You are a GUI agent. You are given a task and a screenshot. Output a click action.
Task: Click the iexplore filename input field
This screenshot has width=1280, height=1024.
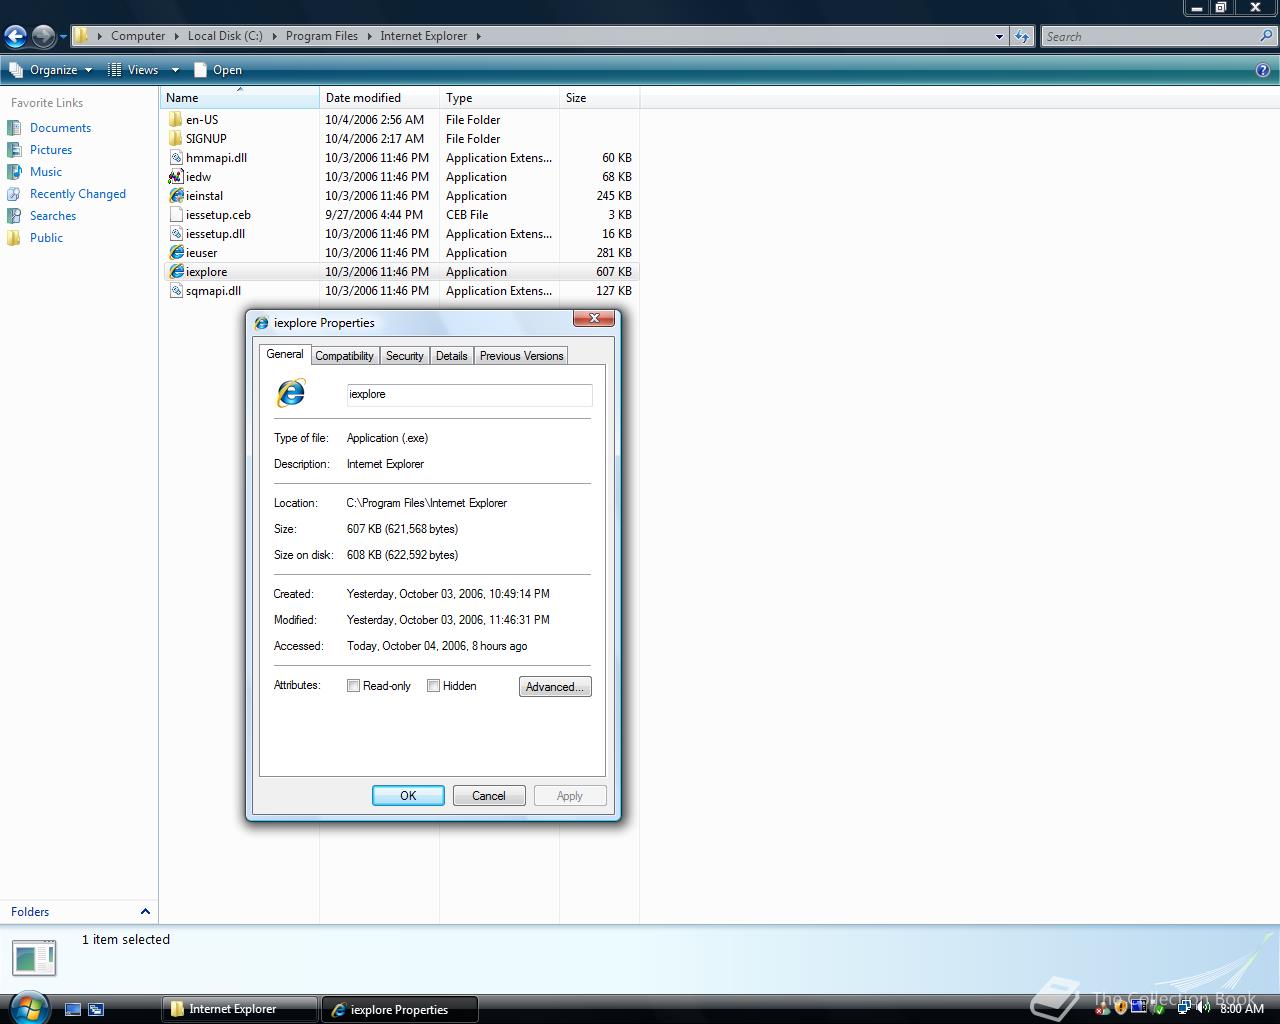click(x=469, y=394)
